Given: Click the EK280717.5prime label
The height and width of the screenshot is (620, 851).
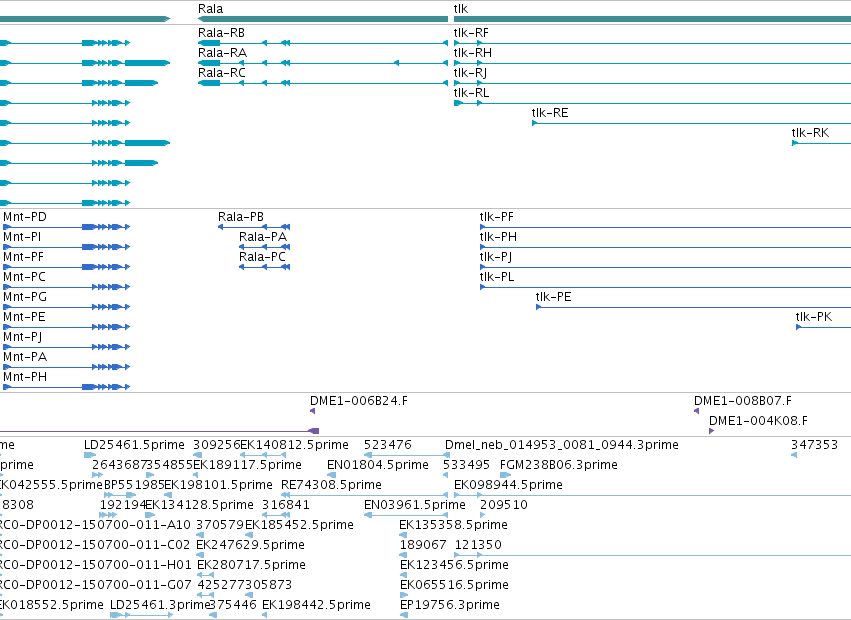Looking at the screenshot, I should (251, 566).
